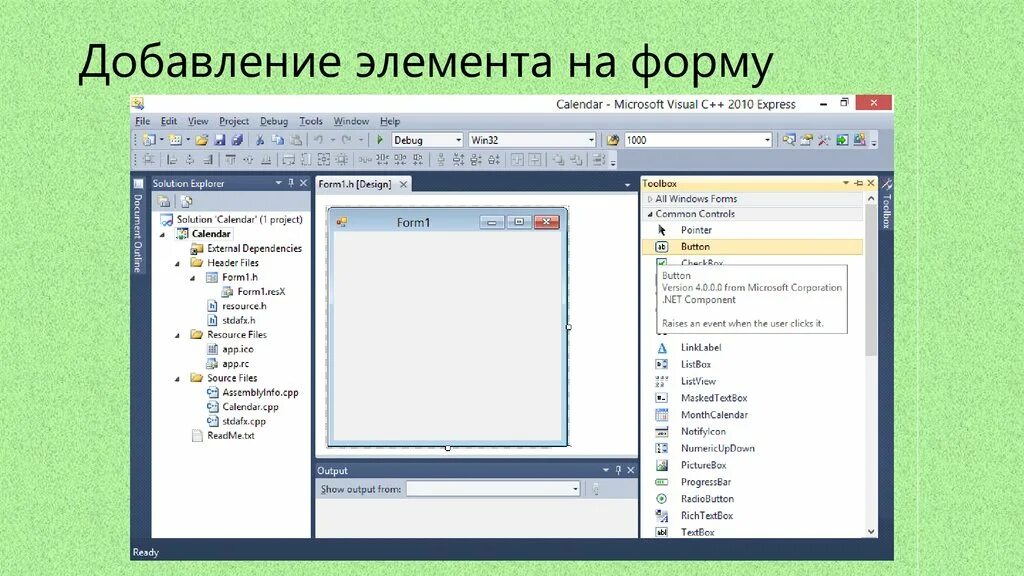The width and height of the screenshot is (1024, 576).
Task: Click the Save All icon
Action: click(x=237, y=140)
